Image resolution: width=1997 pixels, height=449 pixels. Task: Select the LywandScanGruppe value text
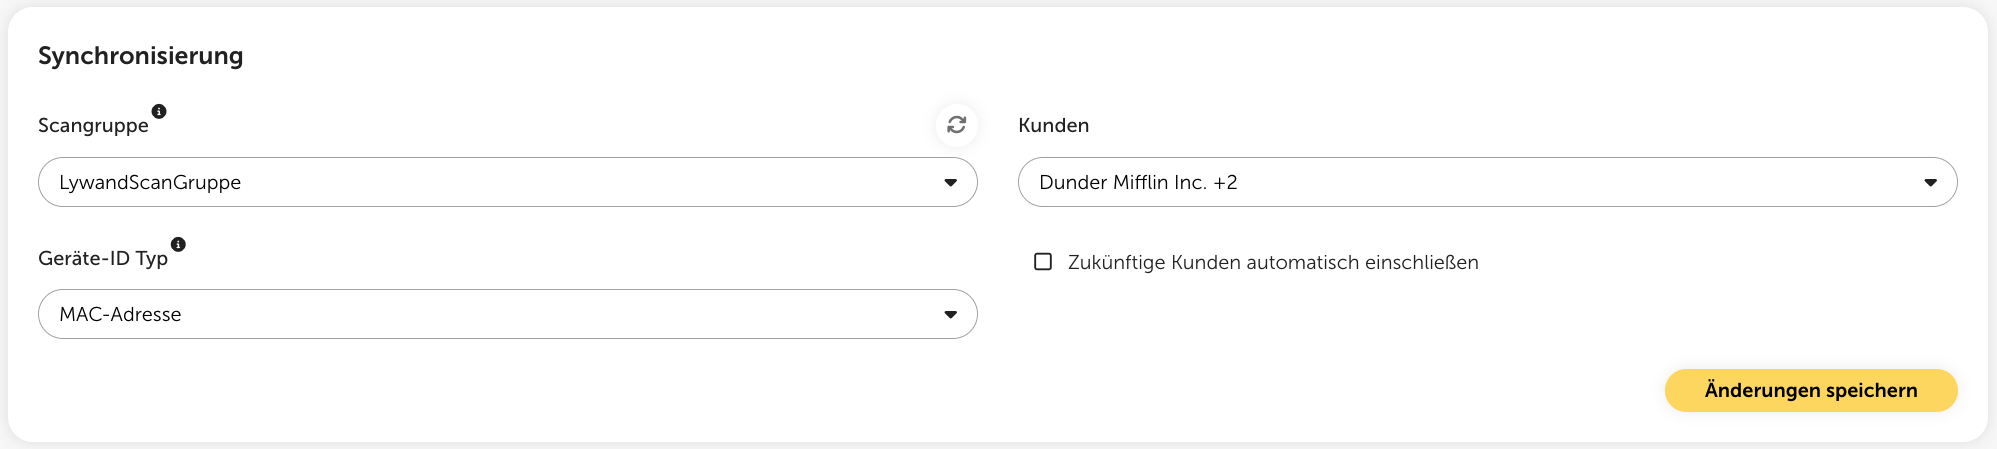[x=150, y=182]
